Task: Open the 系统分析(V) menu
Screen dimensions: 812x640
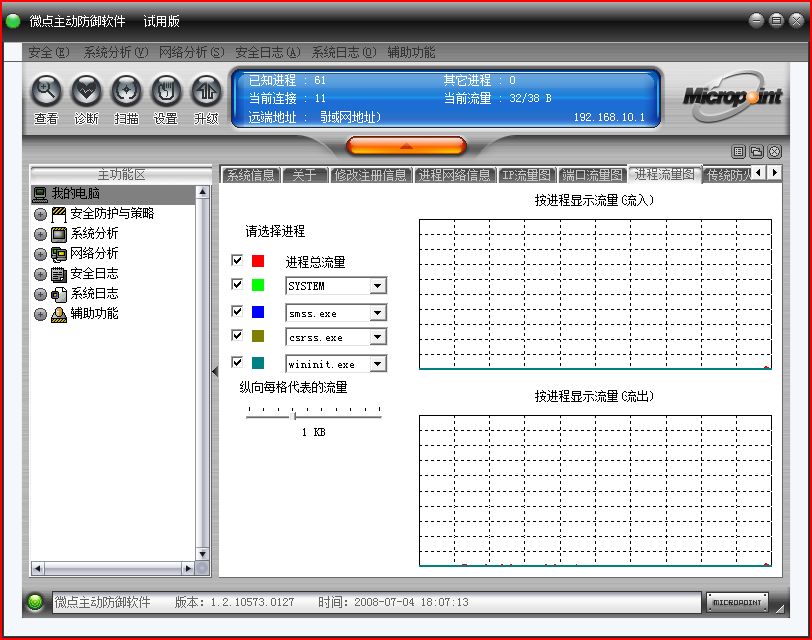Action: (x=116, y=52)
